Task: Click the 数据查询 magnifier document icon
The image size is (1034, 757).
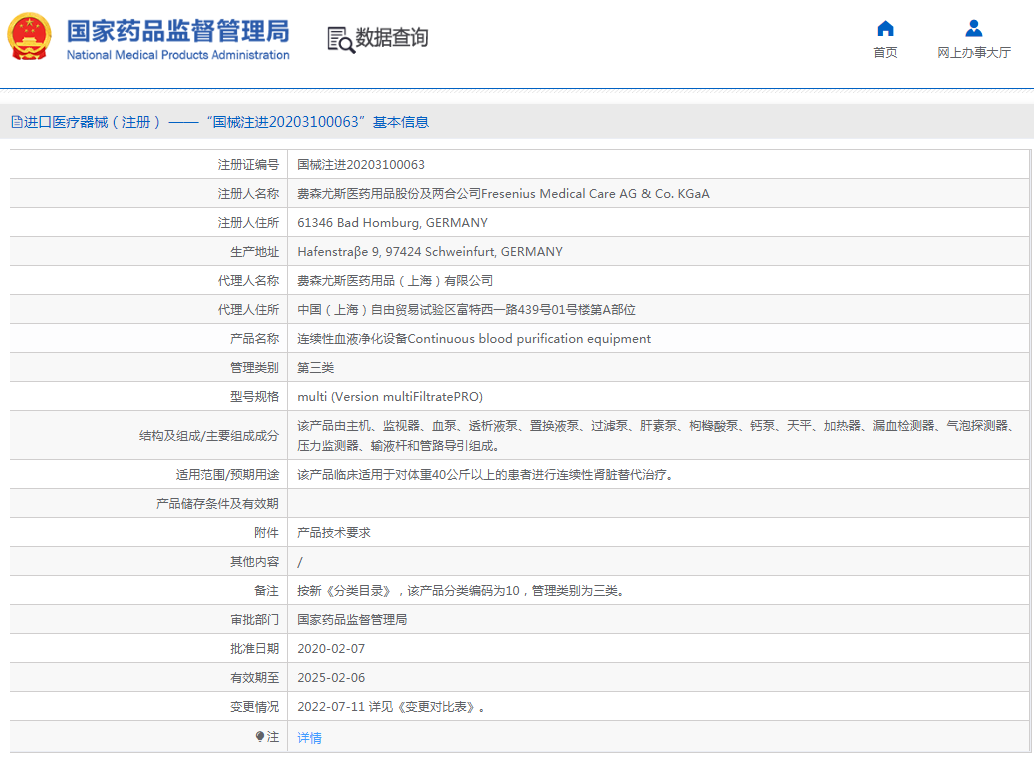Action: [x=340, y=39]
